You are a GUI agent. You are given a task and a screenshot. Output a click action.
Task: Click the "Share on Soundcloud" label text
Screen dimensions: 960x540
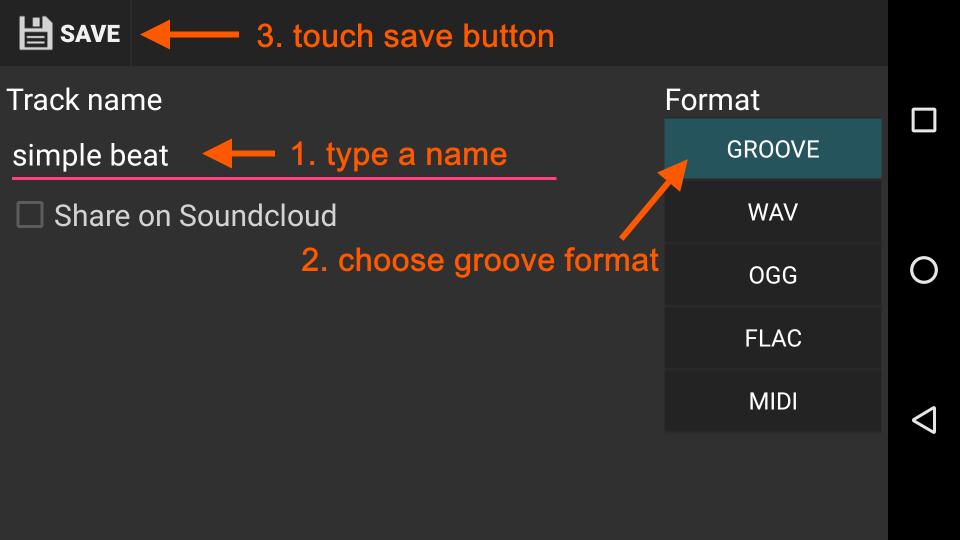click(x=195, y=215)
